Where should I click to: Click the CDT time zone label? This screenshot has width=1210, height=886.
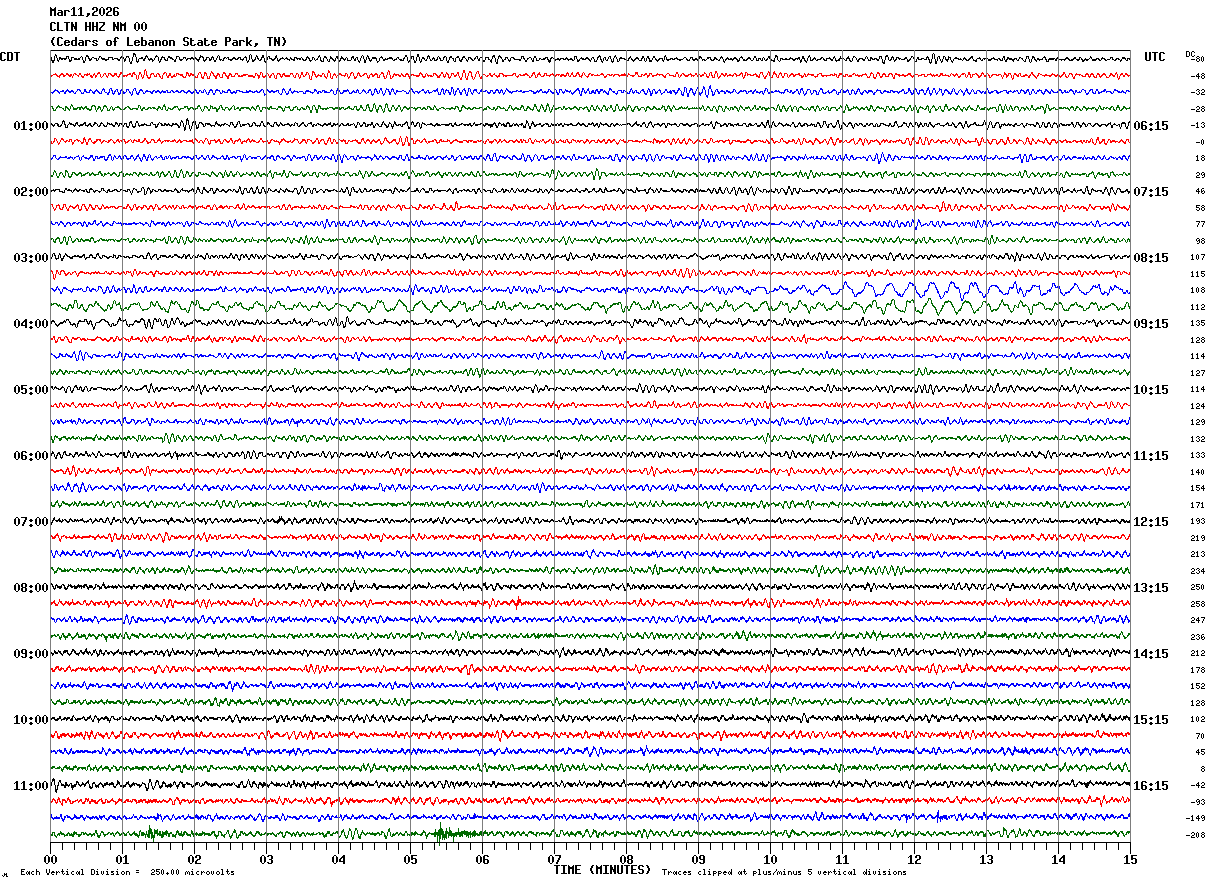(10, 57)
